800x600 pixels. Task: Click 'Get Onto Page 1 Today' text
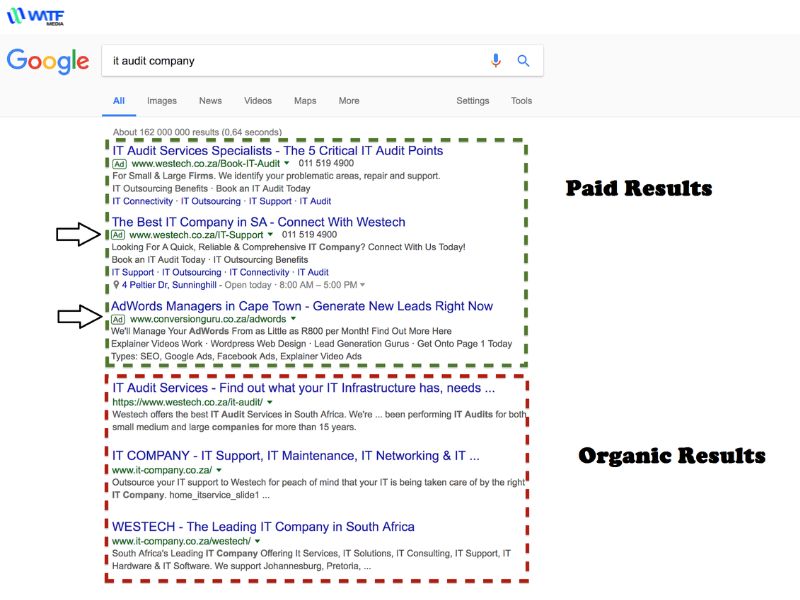click(x=465, y=344)
